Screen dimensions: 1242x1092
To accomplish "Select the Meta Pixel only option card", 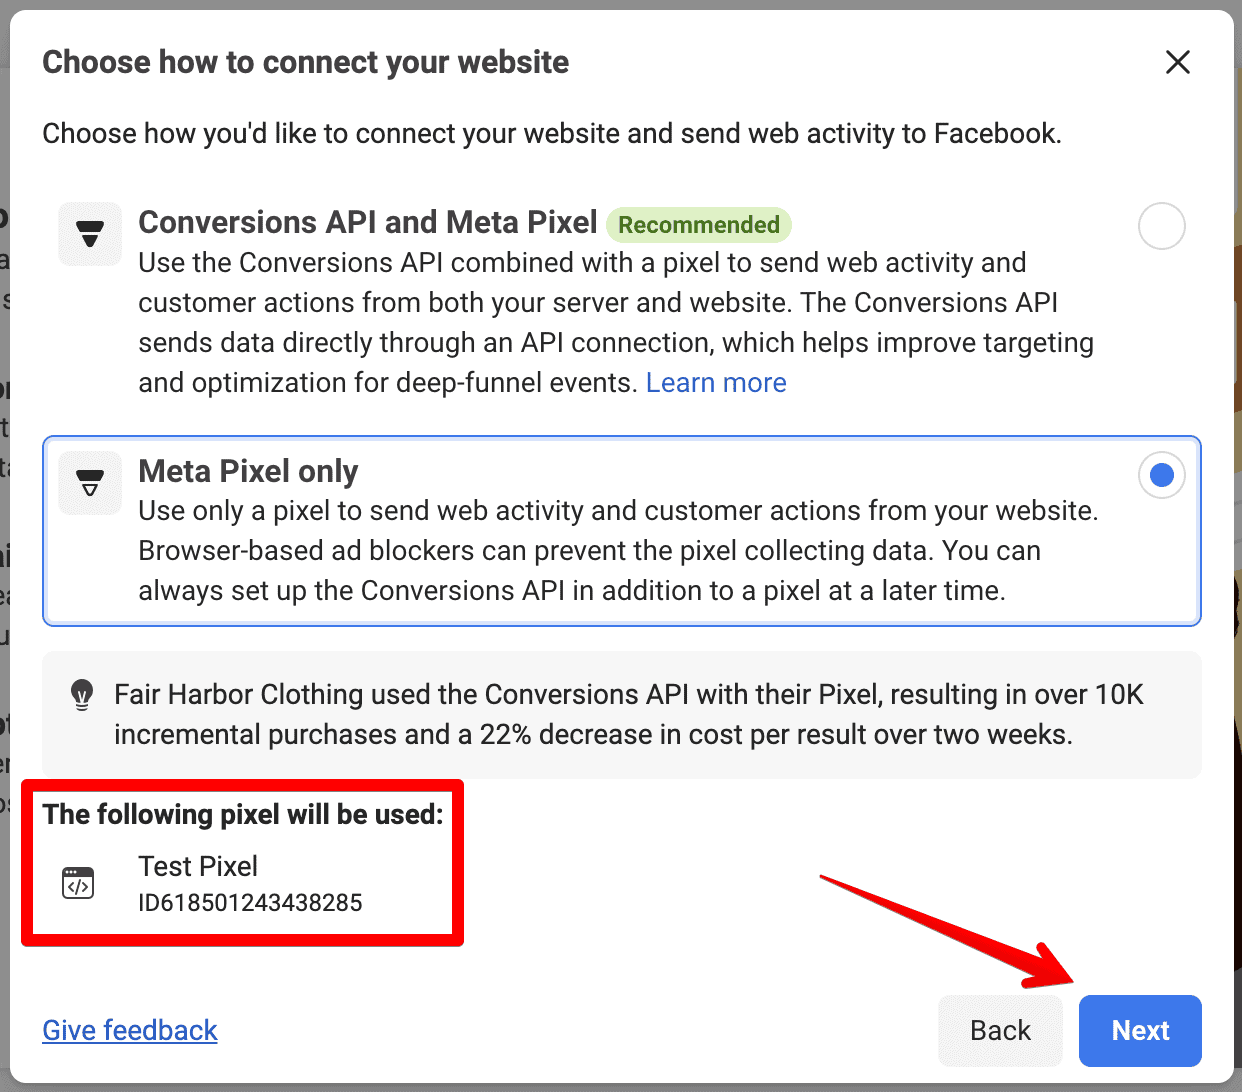I will 620,531.
